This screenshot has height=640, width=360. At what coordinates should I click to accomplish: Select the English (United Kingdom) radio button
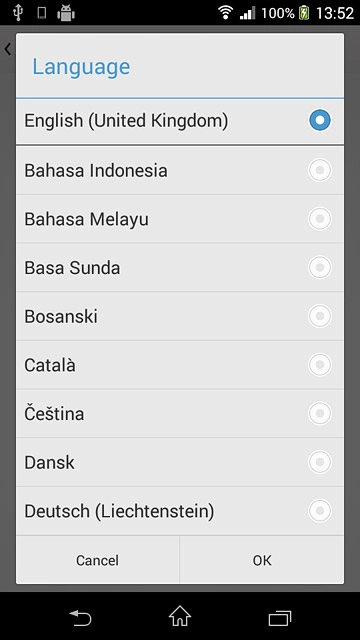(x=320, y=120)
